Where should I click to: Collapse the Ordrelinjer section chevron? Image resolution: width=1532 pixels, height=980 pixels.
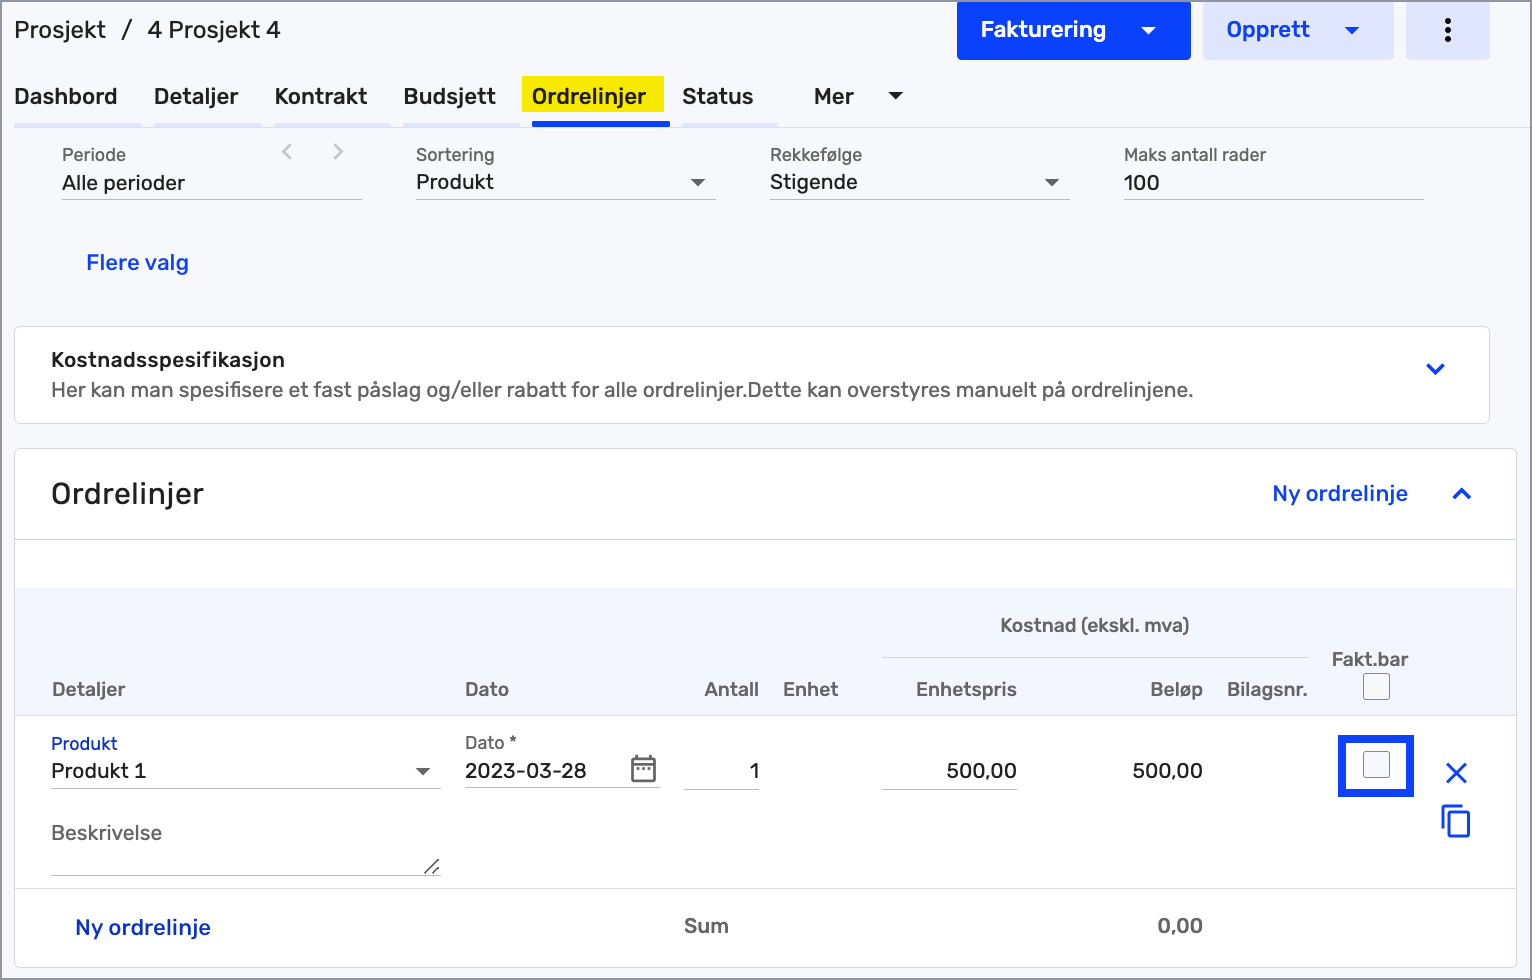1461,494
